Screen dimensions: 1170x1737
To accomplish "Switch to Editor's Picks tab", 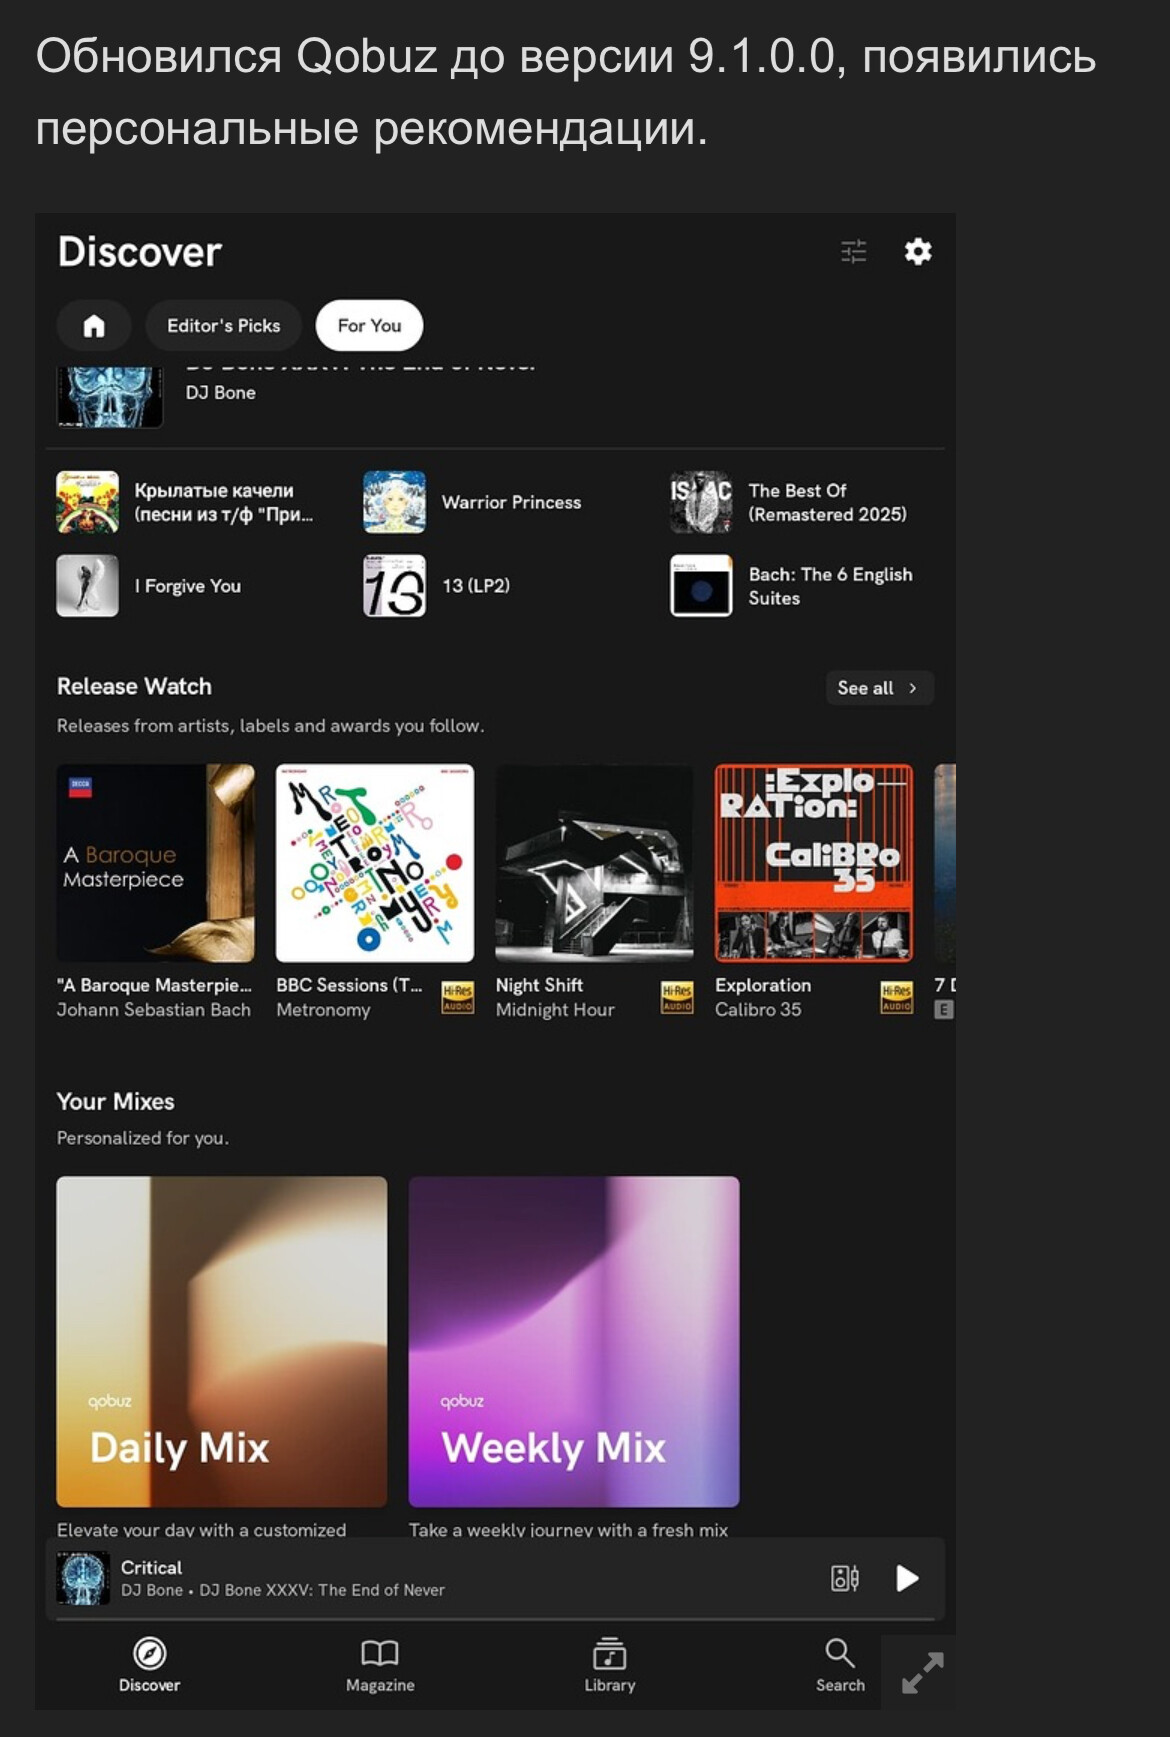I will tap(223, 325).
